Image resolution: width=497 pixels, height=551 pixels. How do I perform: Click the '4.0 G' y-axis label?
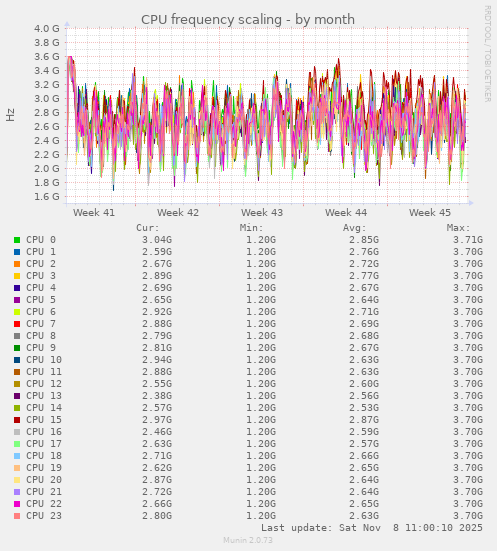[47, 28]
